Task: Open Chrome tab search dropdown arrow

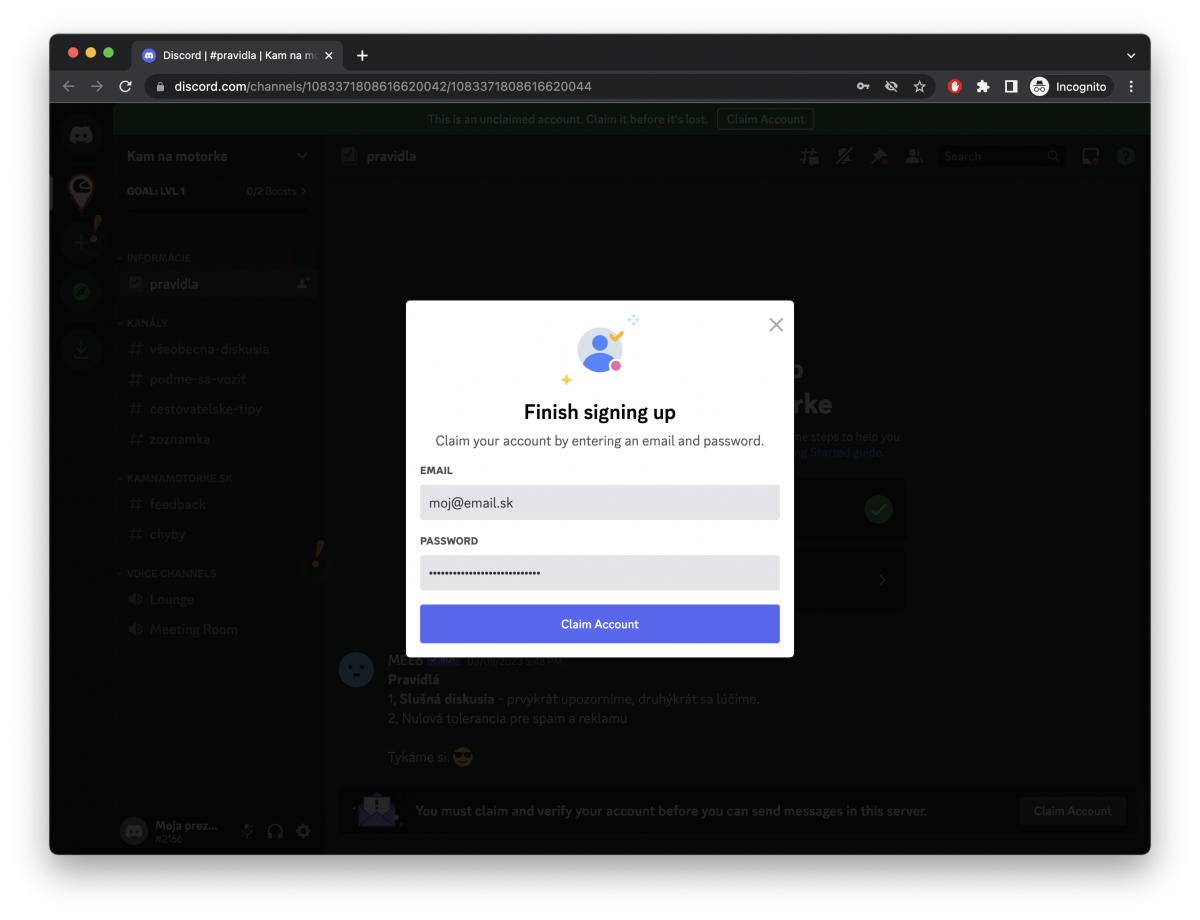Action: pos(1131,56)
